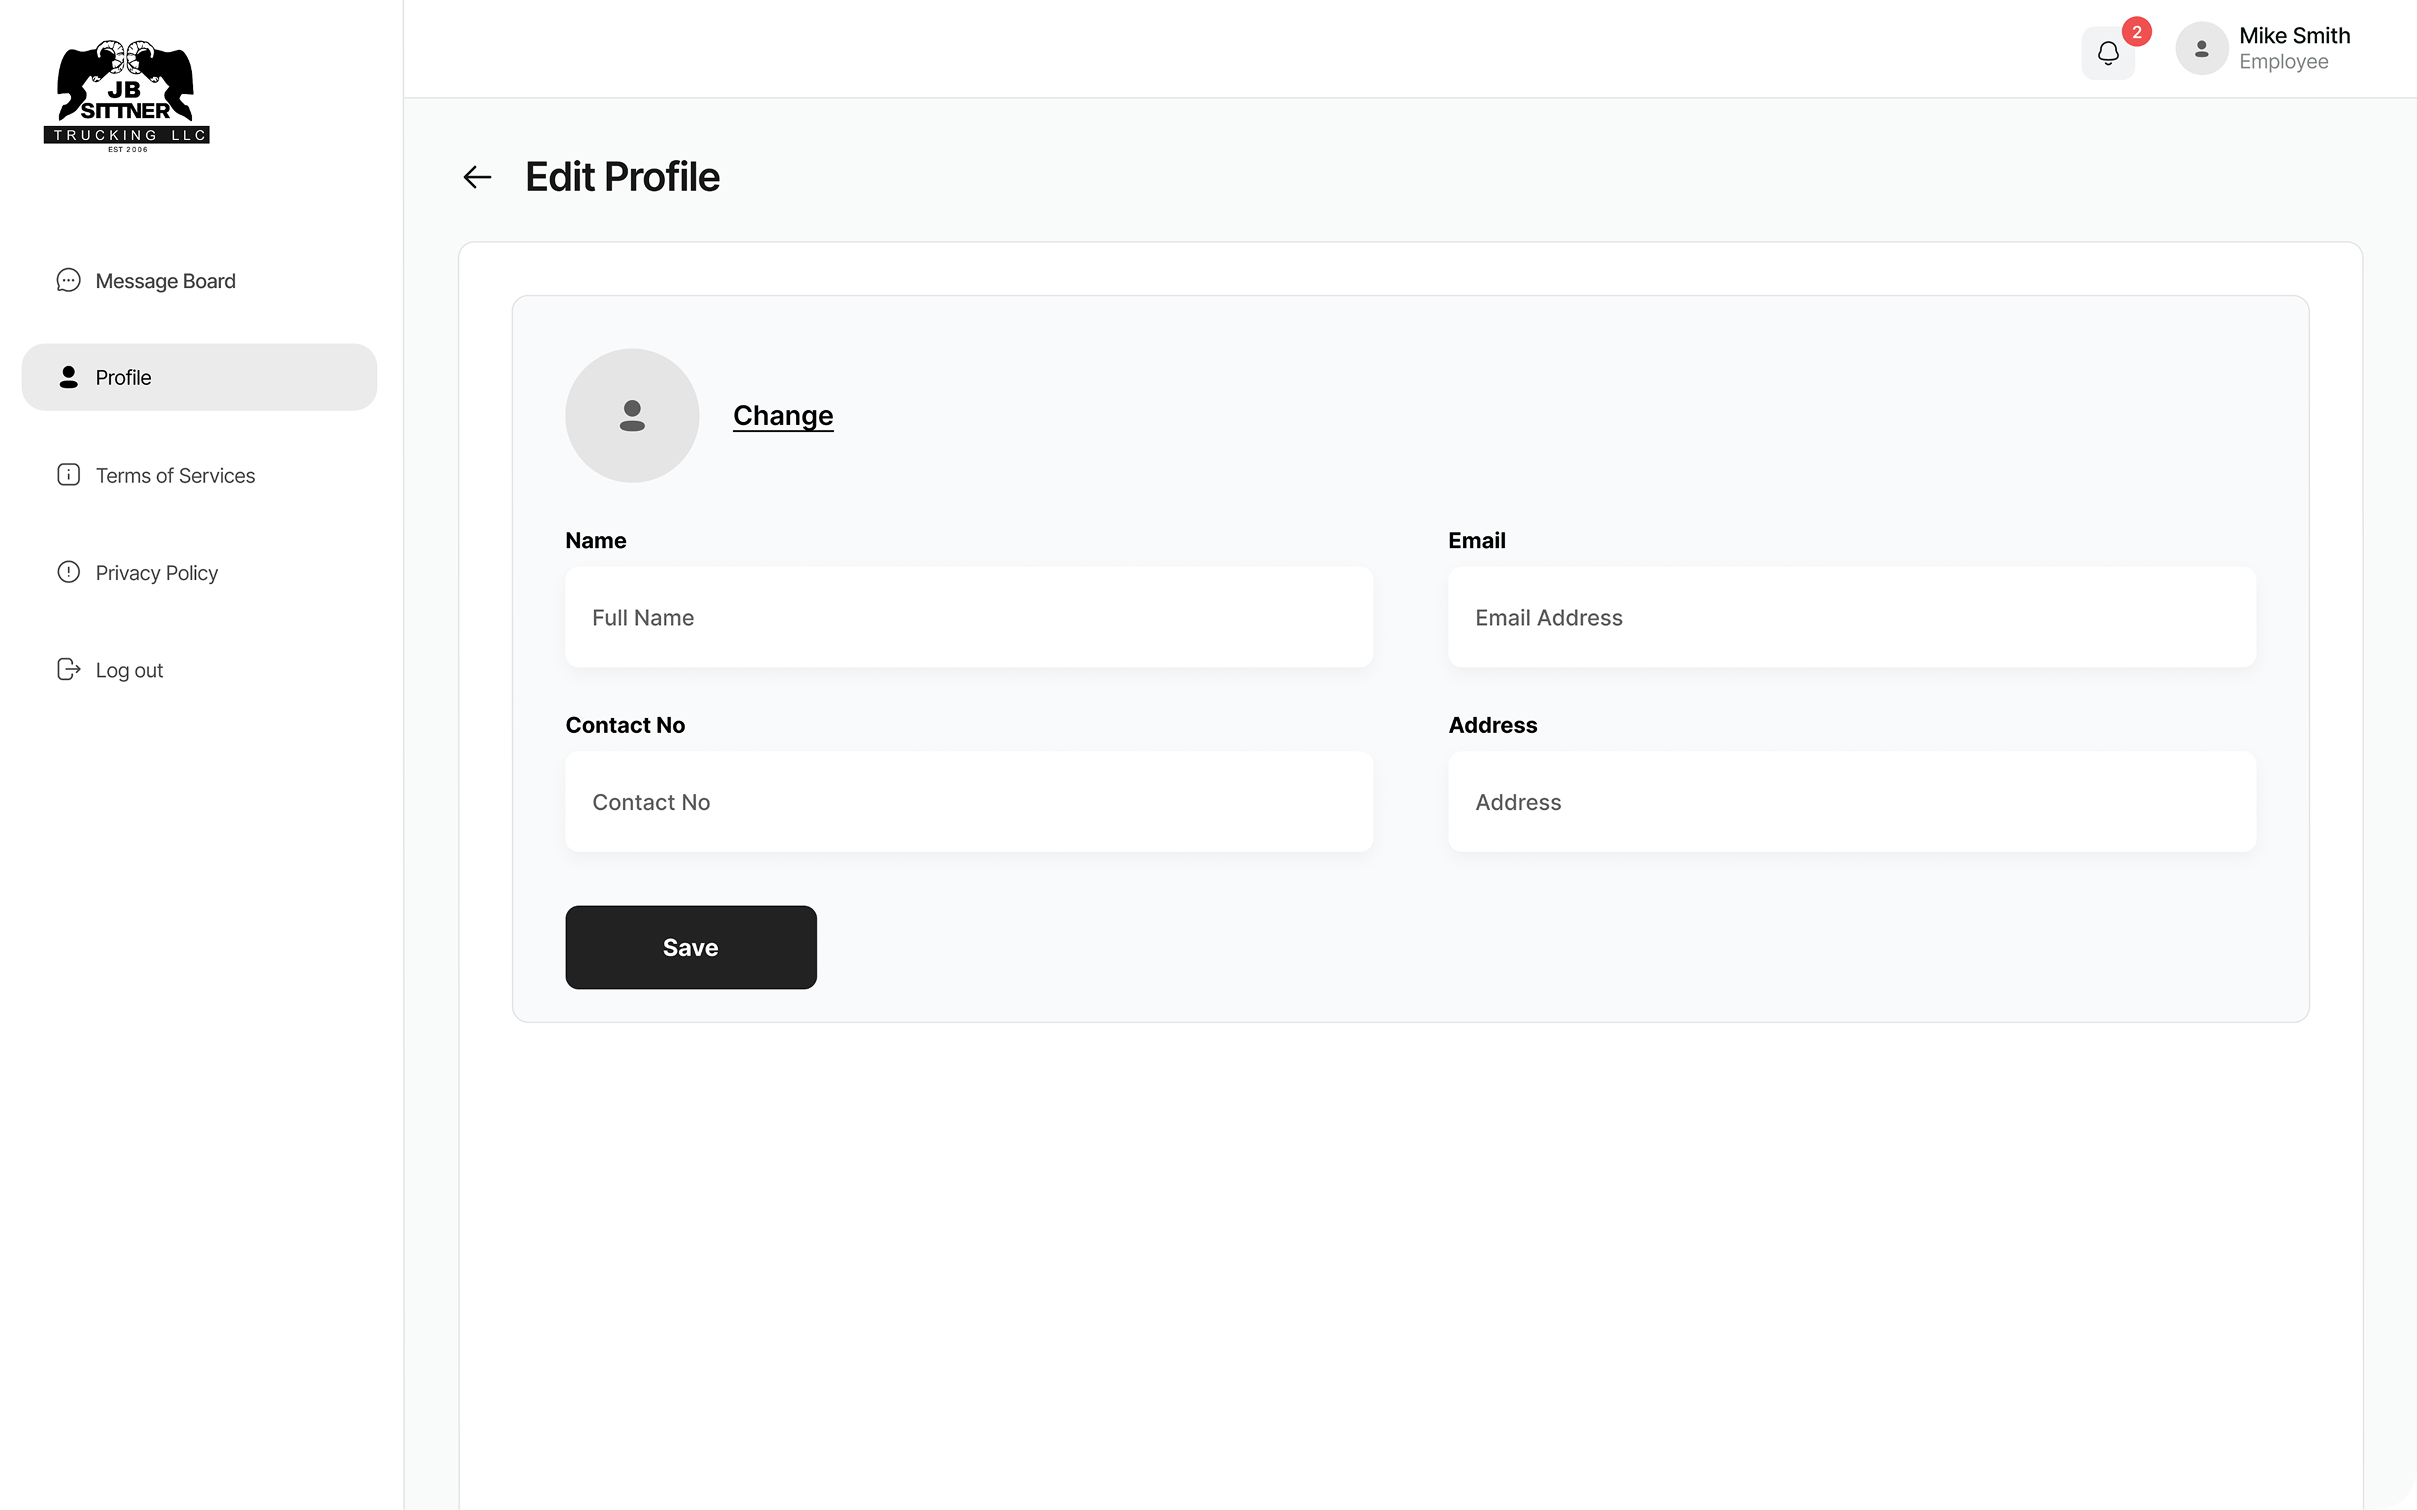Open Privacy Policy from the sidebar

coord(156,571)
